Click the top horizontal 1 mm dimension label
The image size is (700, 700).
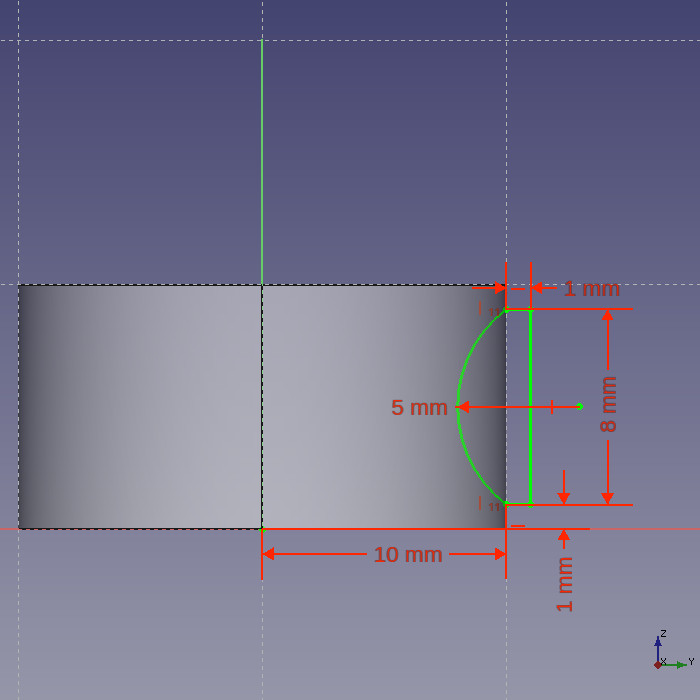[x=591, y=289]
